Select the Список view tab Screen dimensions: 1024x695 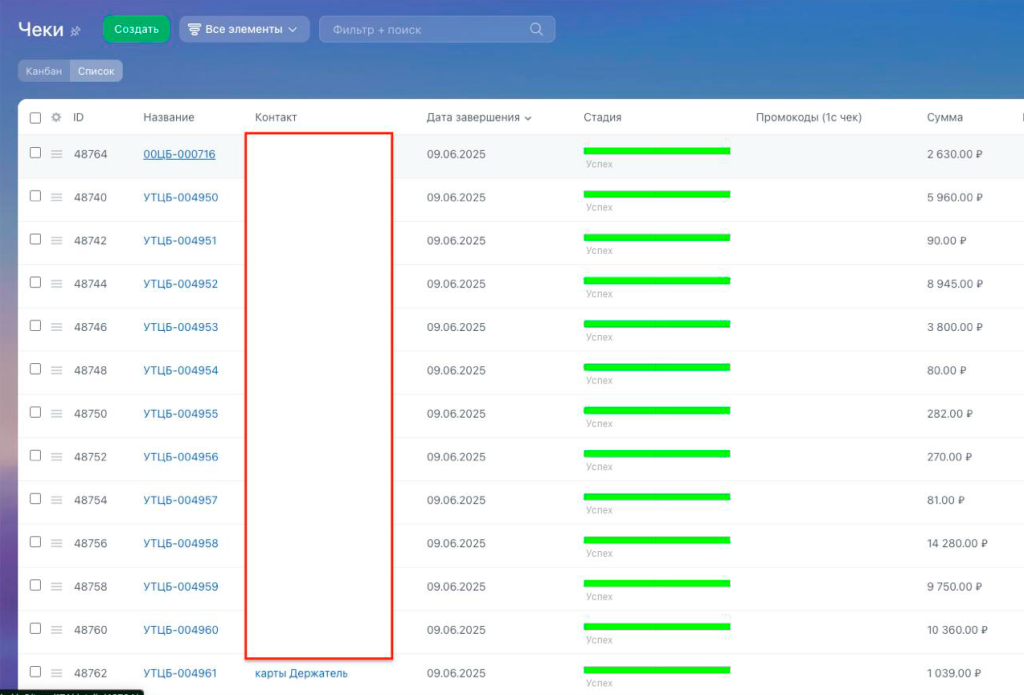click(x=97, y=71)
